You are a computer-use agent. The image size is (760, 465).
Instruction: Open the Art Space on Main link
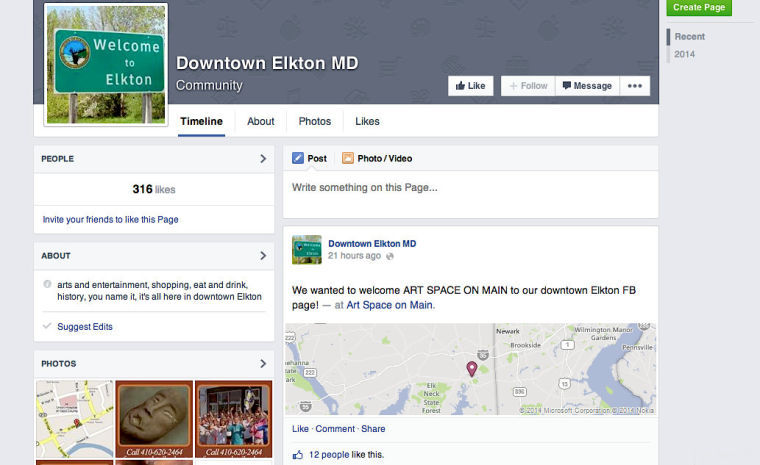click(x=390, y=305)
